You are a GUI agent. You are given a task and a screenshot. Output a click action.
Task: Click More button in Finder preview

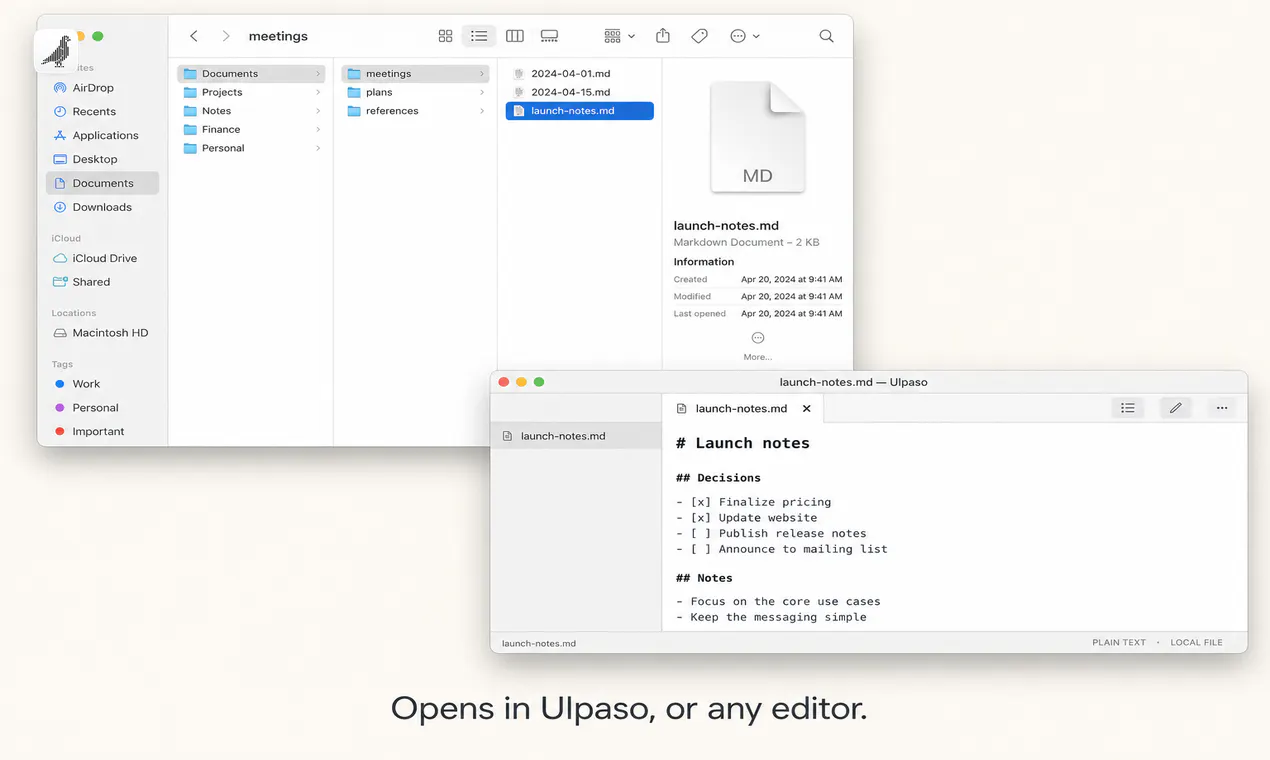757,345
